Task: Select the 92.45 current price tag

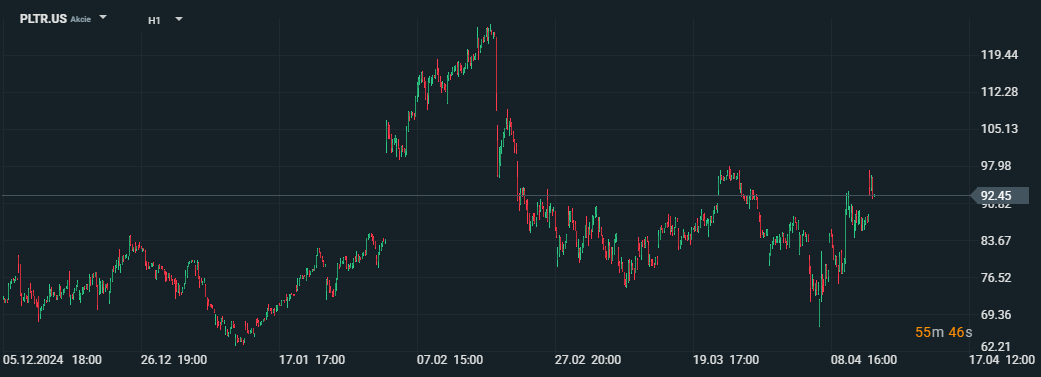Action: (x=995, y=195)
